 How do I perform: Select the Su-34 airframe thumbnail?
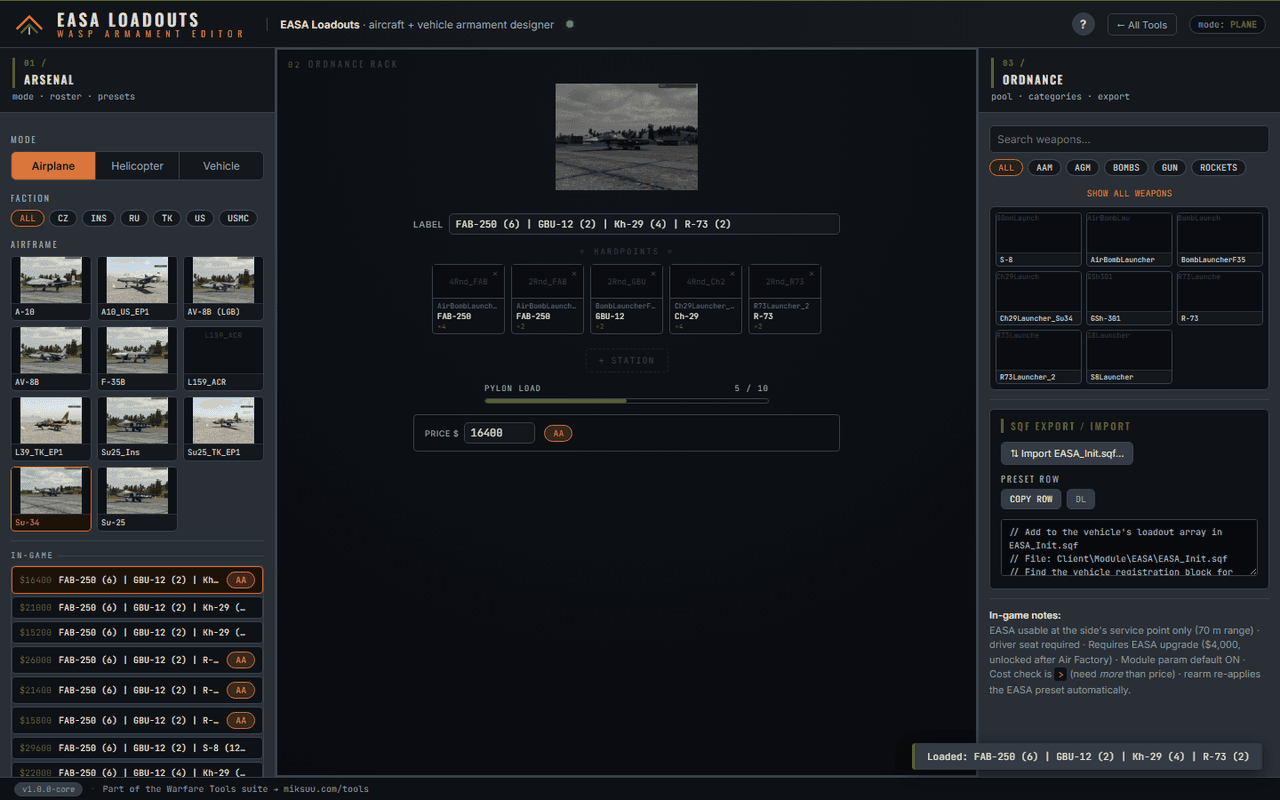click(x=51, y=498)
